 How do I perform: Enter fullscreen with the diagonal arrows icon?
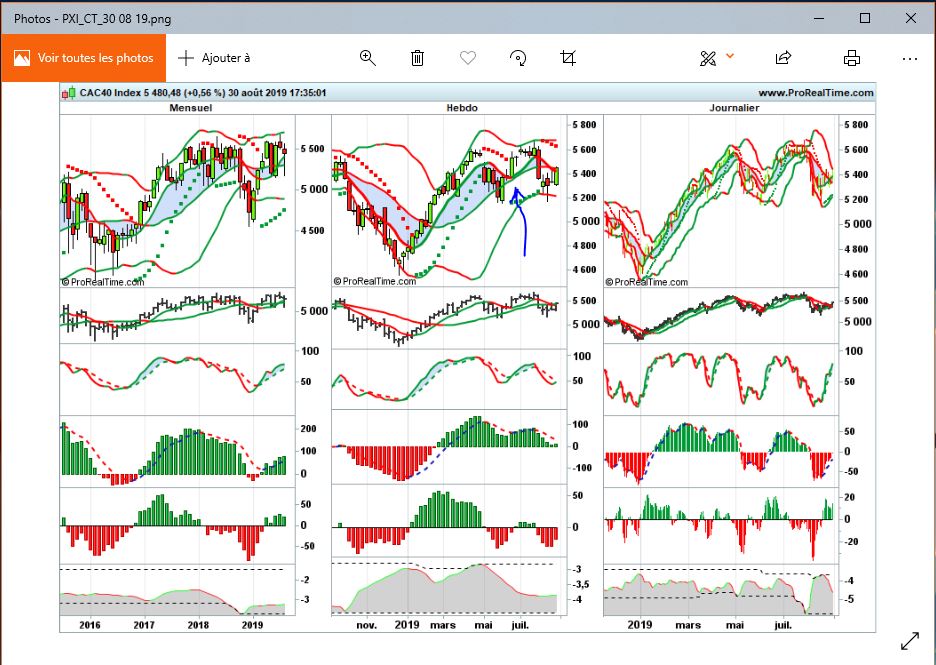coord(909,641)
